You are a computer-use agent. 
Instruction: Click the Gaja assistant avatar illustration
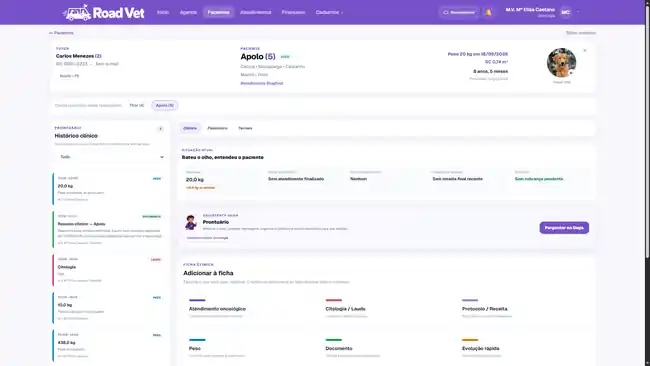pos(191,223)
